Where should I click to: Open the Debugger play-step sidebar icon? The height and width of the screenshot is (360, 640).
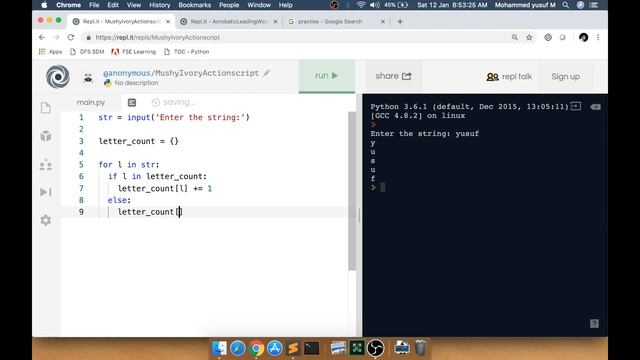(x=46, y=192)
